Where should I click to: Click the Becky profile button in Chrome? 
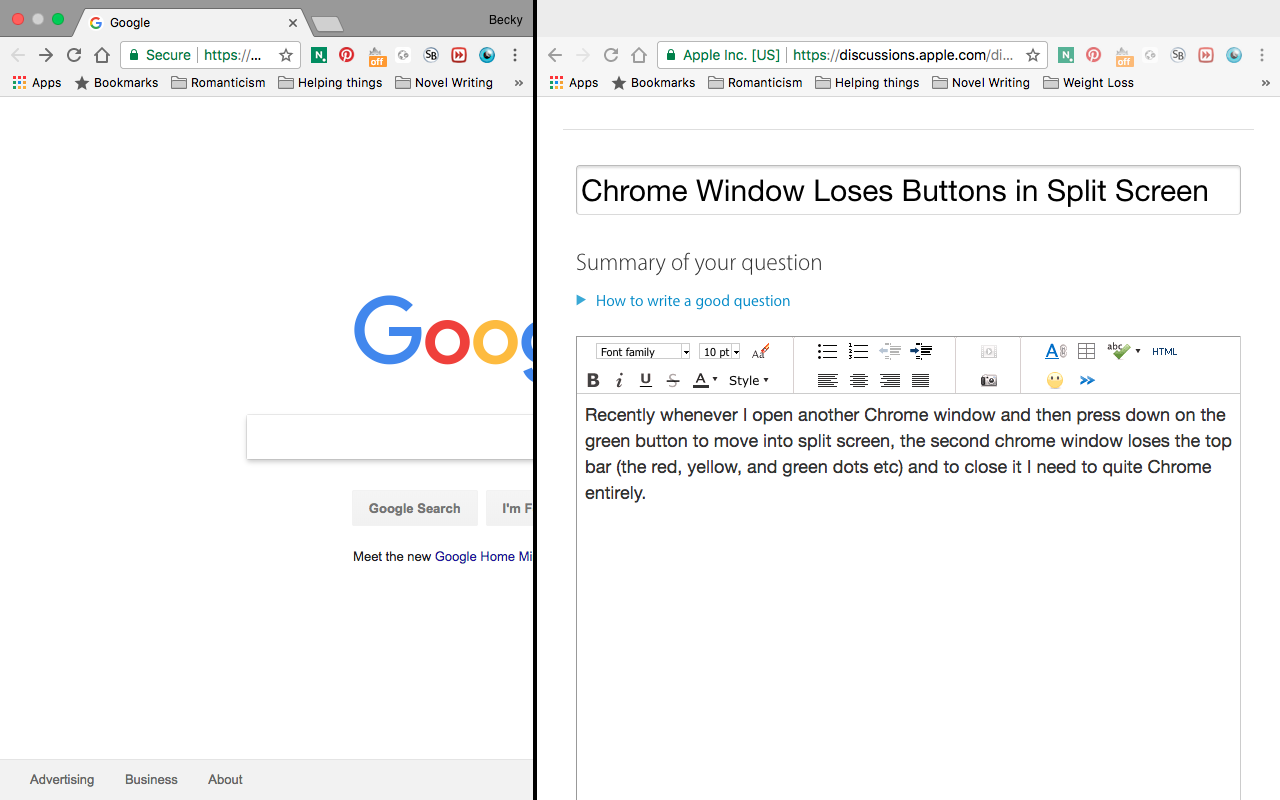(505, 20)
